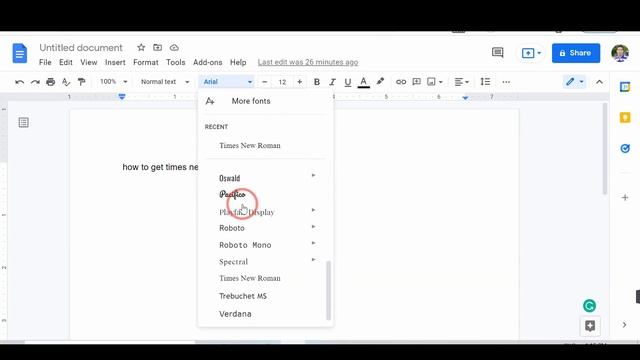Select the Paint format tool
Image resolution: width=640 pixels, height=360 pixels.
(82, 82)
